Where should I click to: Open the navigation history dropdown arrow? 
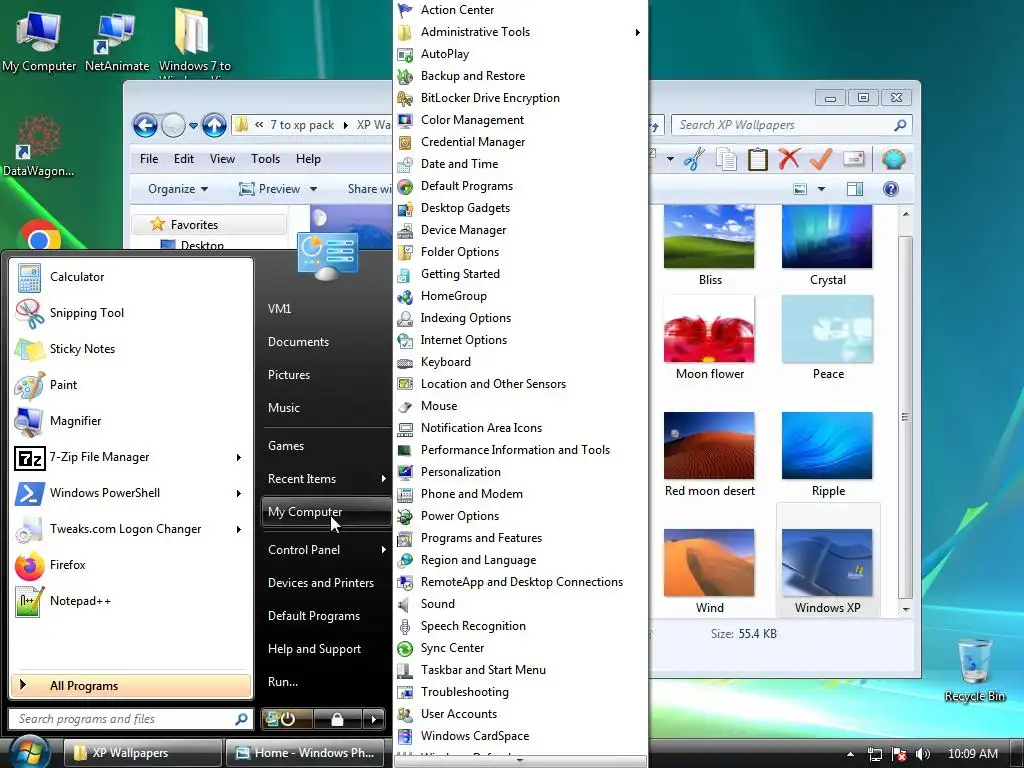point(193,125)
